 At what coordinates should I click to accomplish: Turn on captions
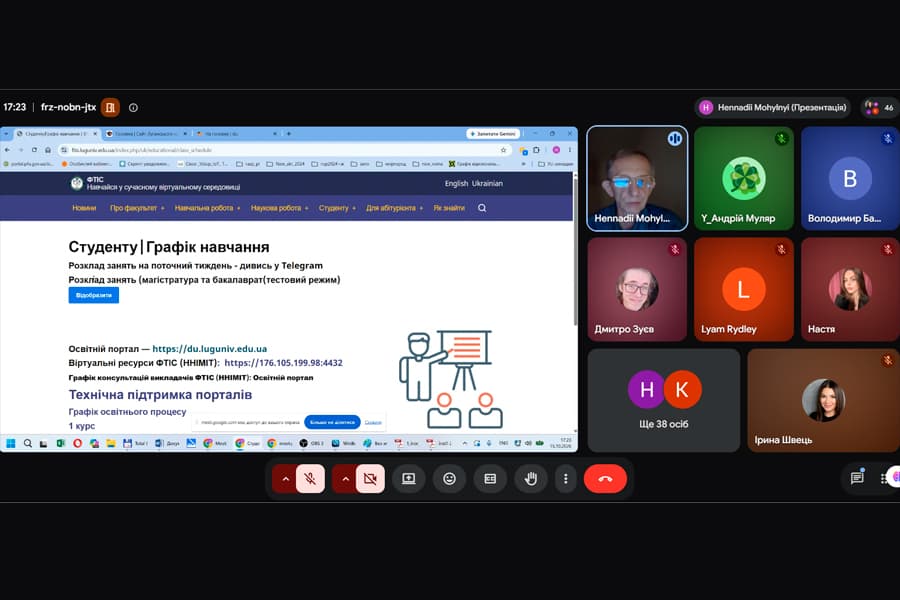click(490, 478)
